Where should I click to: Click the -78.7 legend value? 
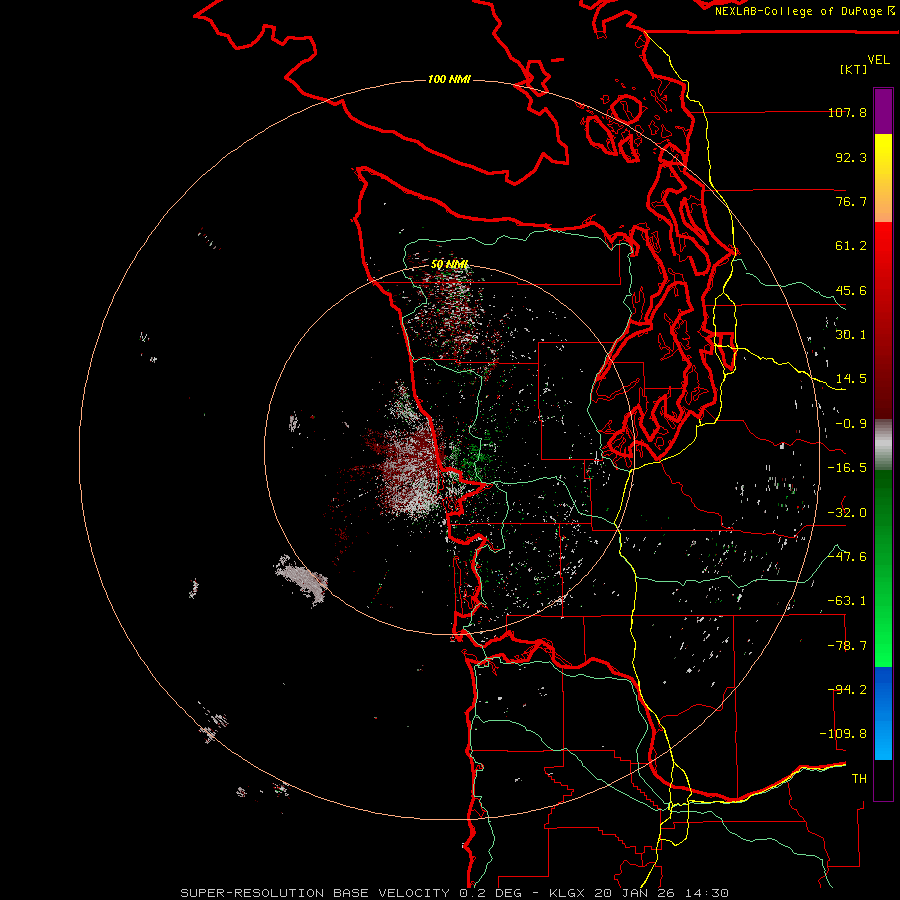click(x=847, y=646)
